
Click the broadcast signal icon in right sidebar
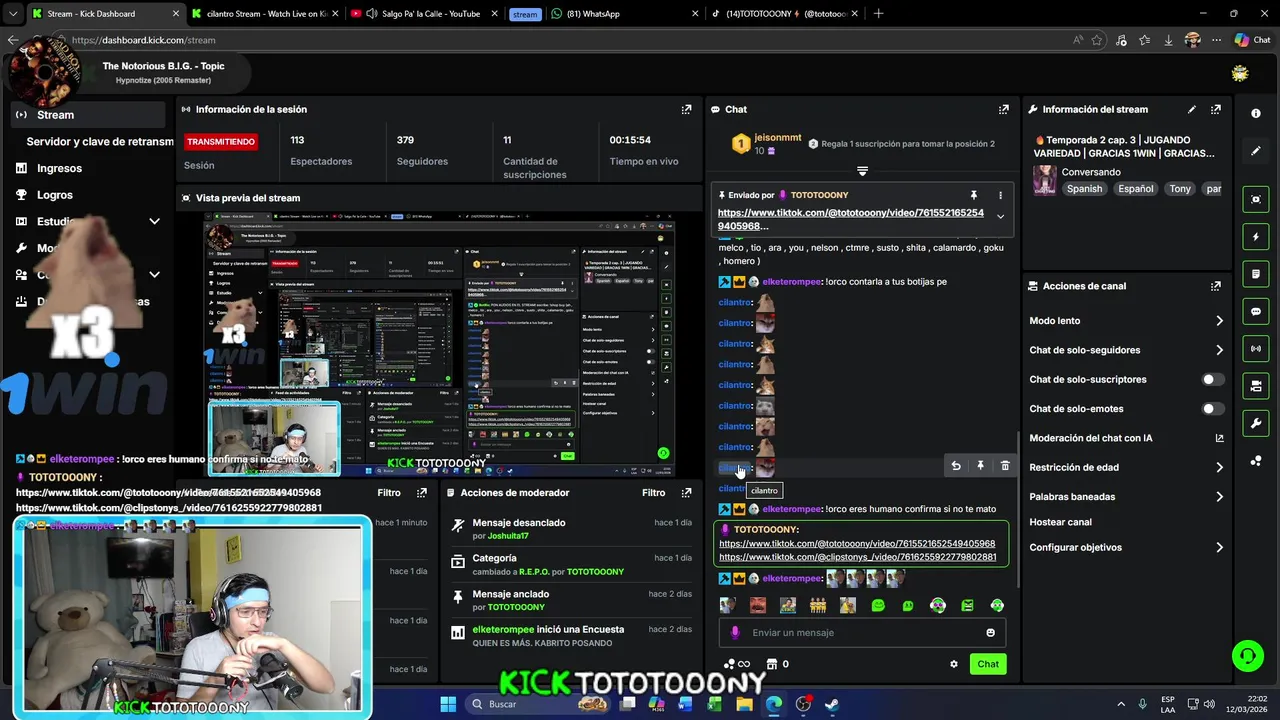click(1256, 349)
